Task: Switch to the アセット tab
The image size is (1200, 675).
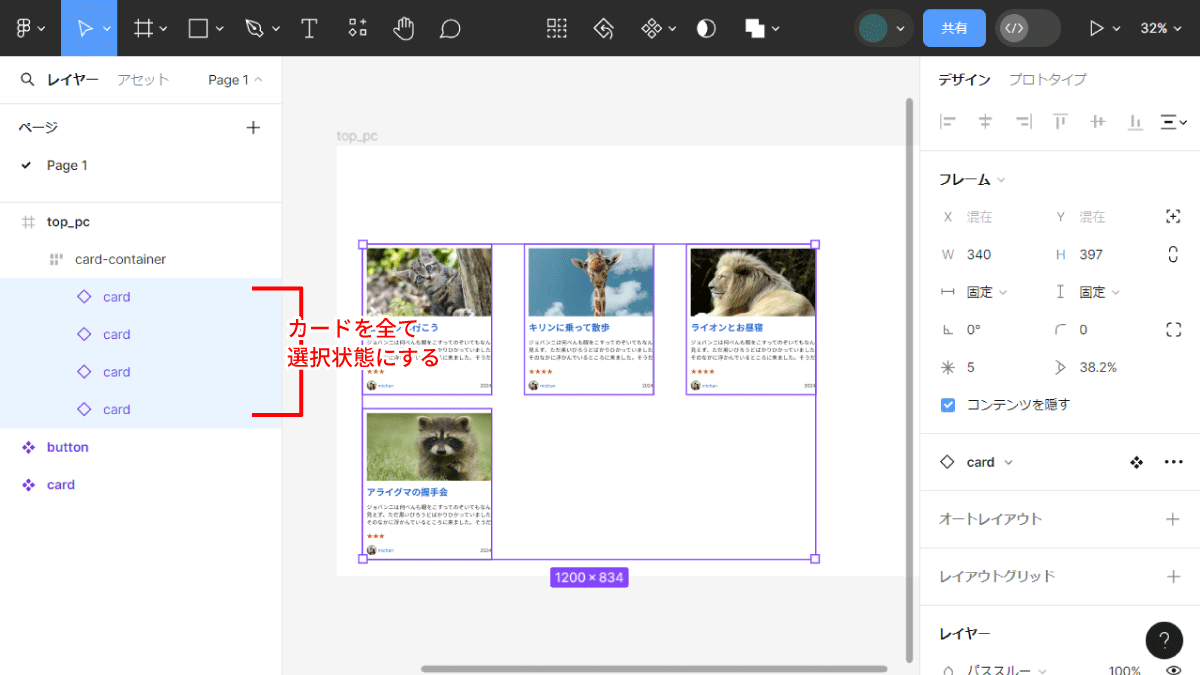Action: click(x=143, y=80)
